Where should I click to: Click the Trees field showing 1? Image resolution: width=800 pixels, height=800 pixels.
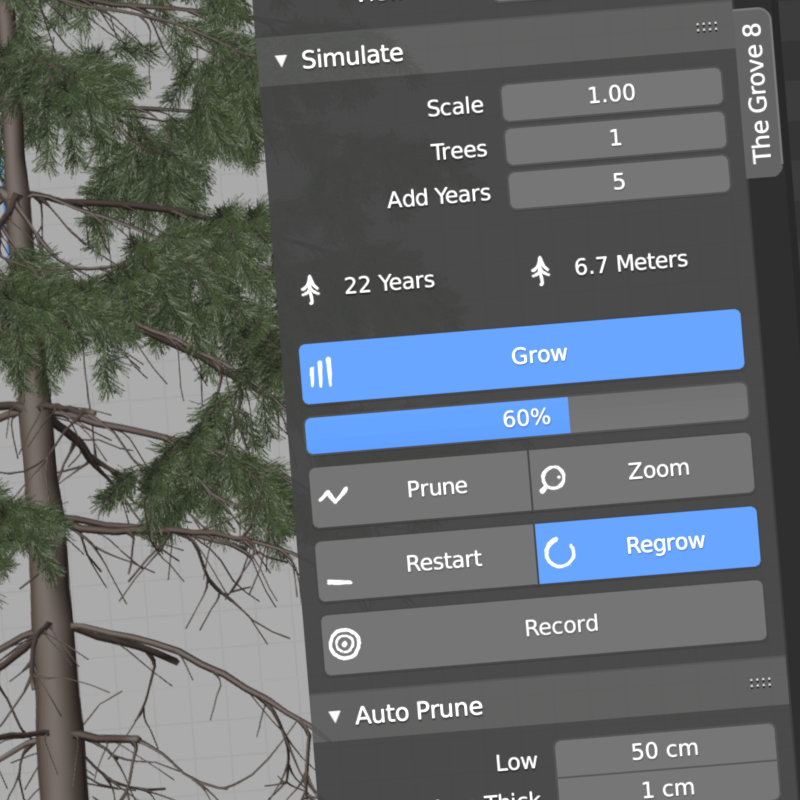click(x=615, y=138)
